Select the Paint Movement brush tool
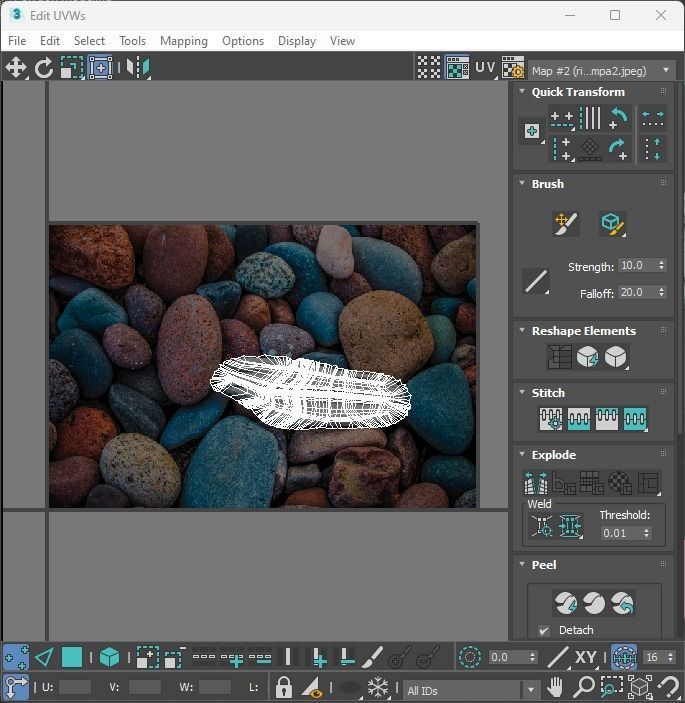Image resolution: width=685 pixels, height=703 pixels. pos(566,224)
